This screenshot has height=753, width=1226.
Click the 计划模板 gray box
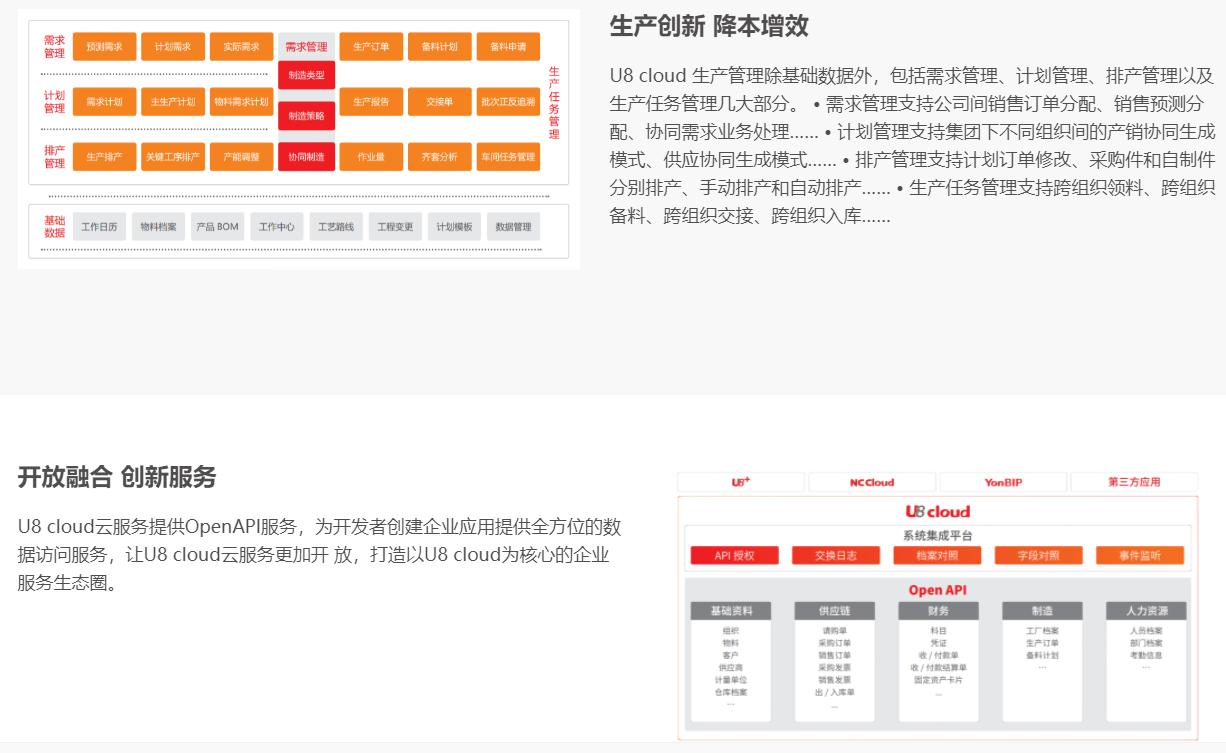[x=454, y=227]
